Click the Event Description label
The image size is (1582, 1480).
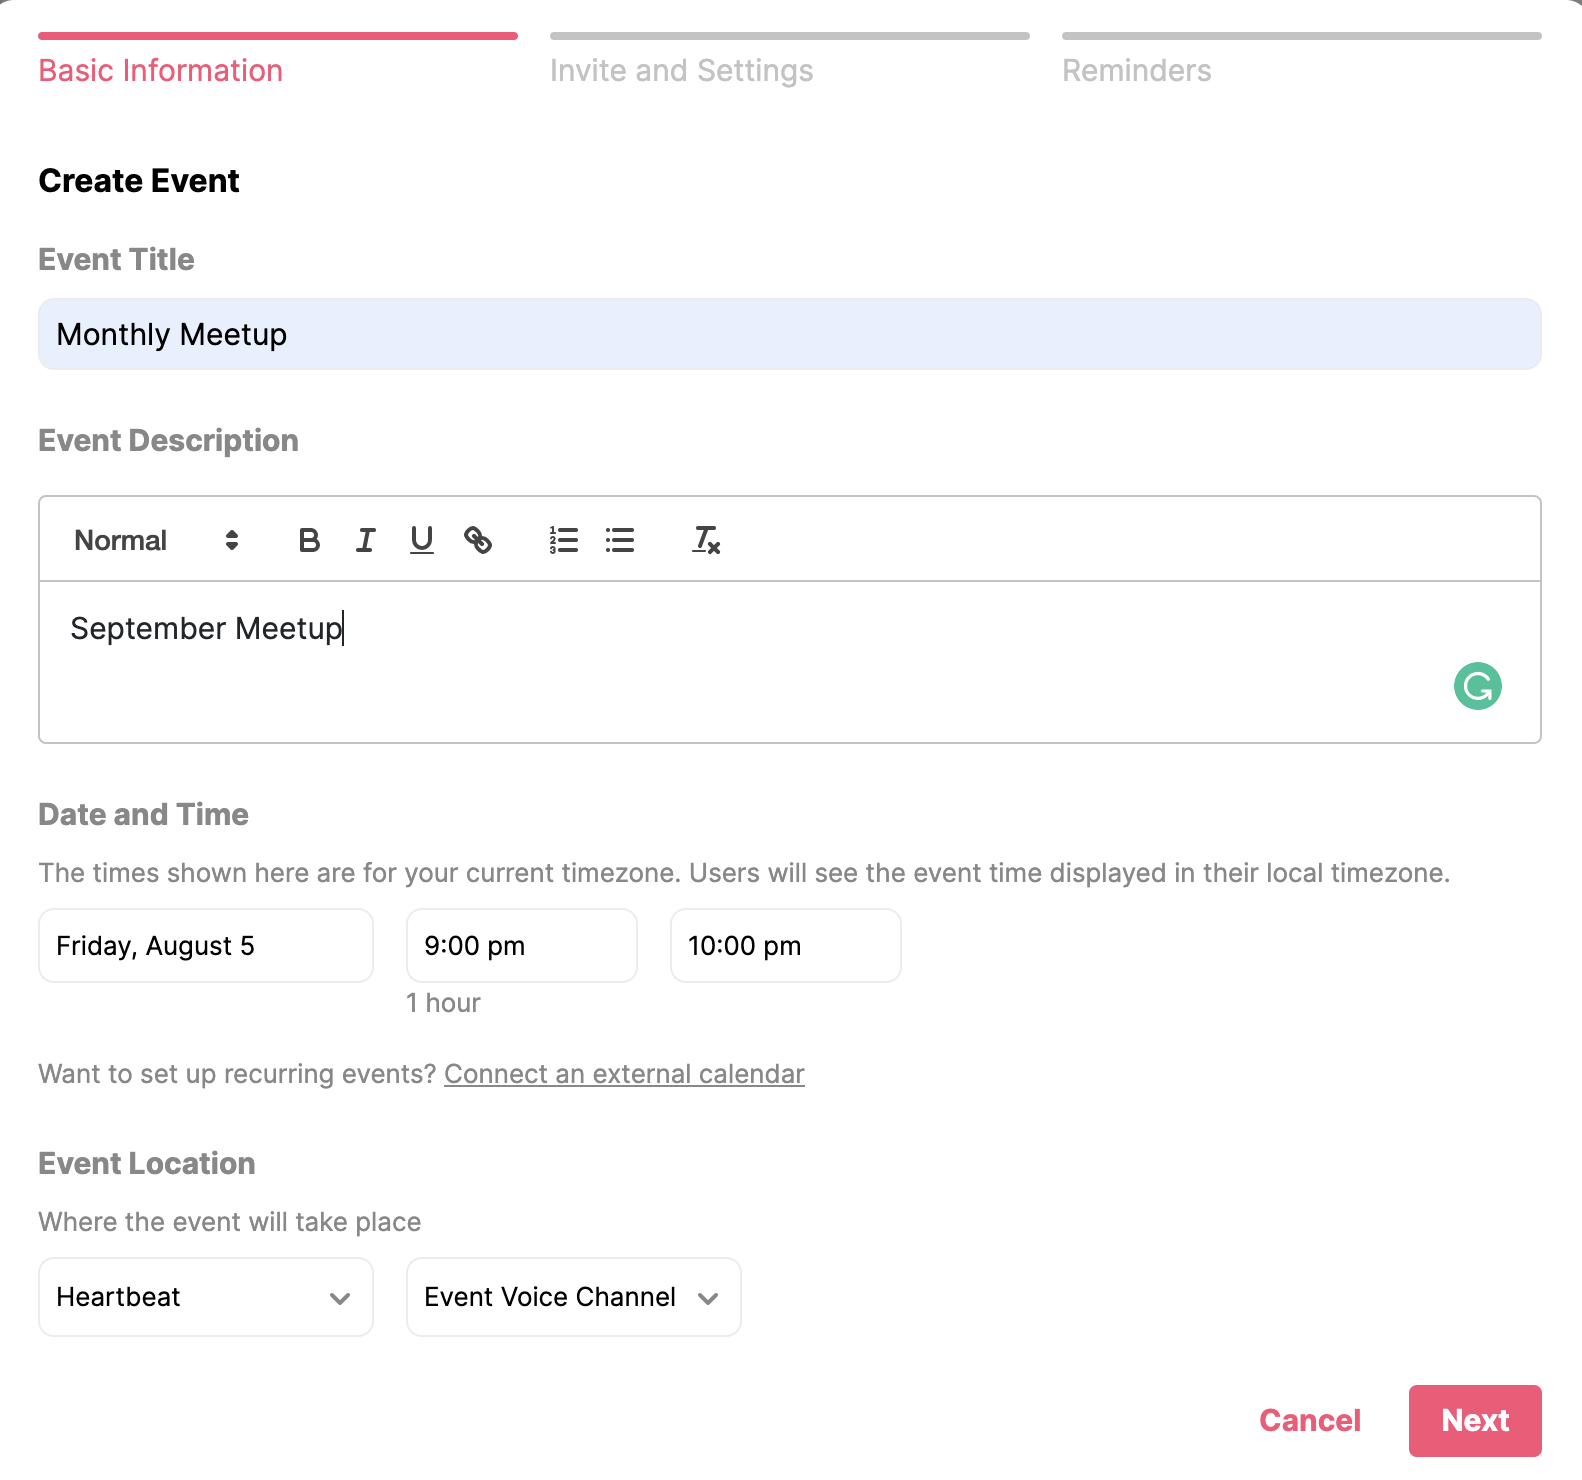click(x=168, y=441)
